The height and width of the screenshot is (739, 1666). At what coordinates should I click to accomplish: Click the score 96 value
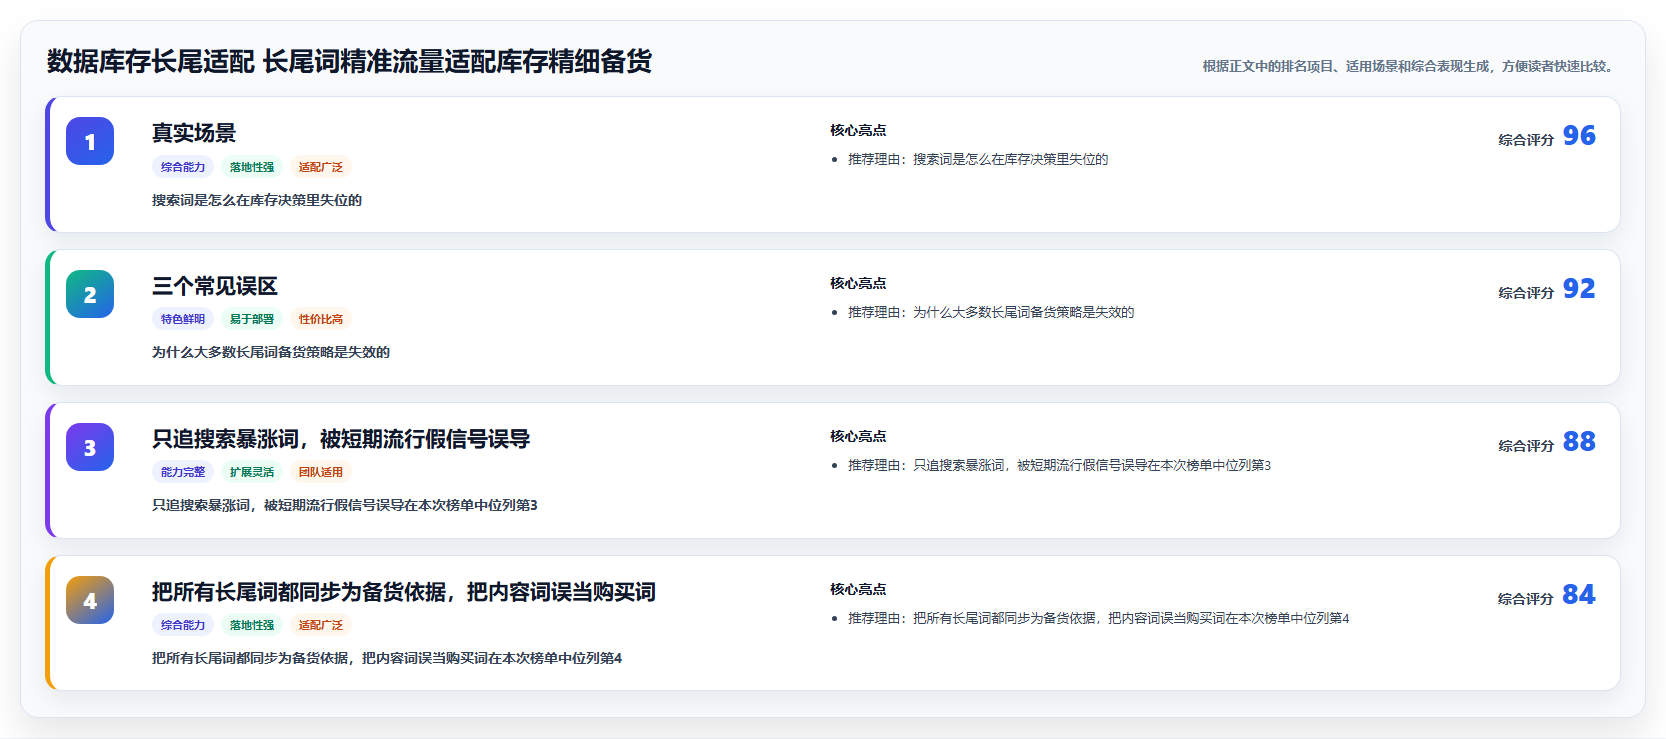pyautogui.click(x=1579, y=135)
